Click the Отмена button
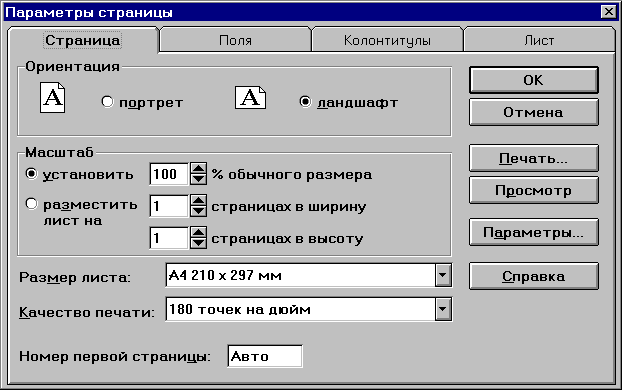The image size is (622, 390). [534, 112]
